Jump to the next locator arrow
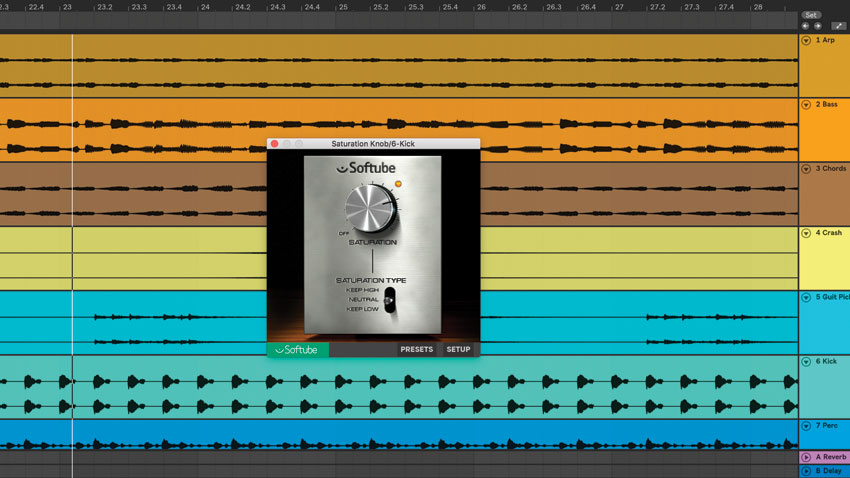The width and height of the screenshot is (850, 478). [817, 26]
